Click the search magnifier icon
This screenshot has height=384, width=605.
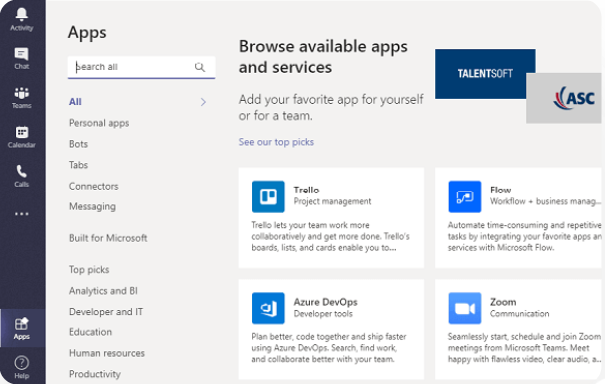point(200,67)
